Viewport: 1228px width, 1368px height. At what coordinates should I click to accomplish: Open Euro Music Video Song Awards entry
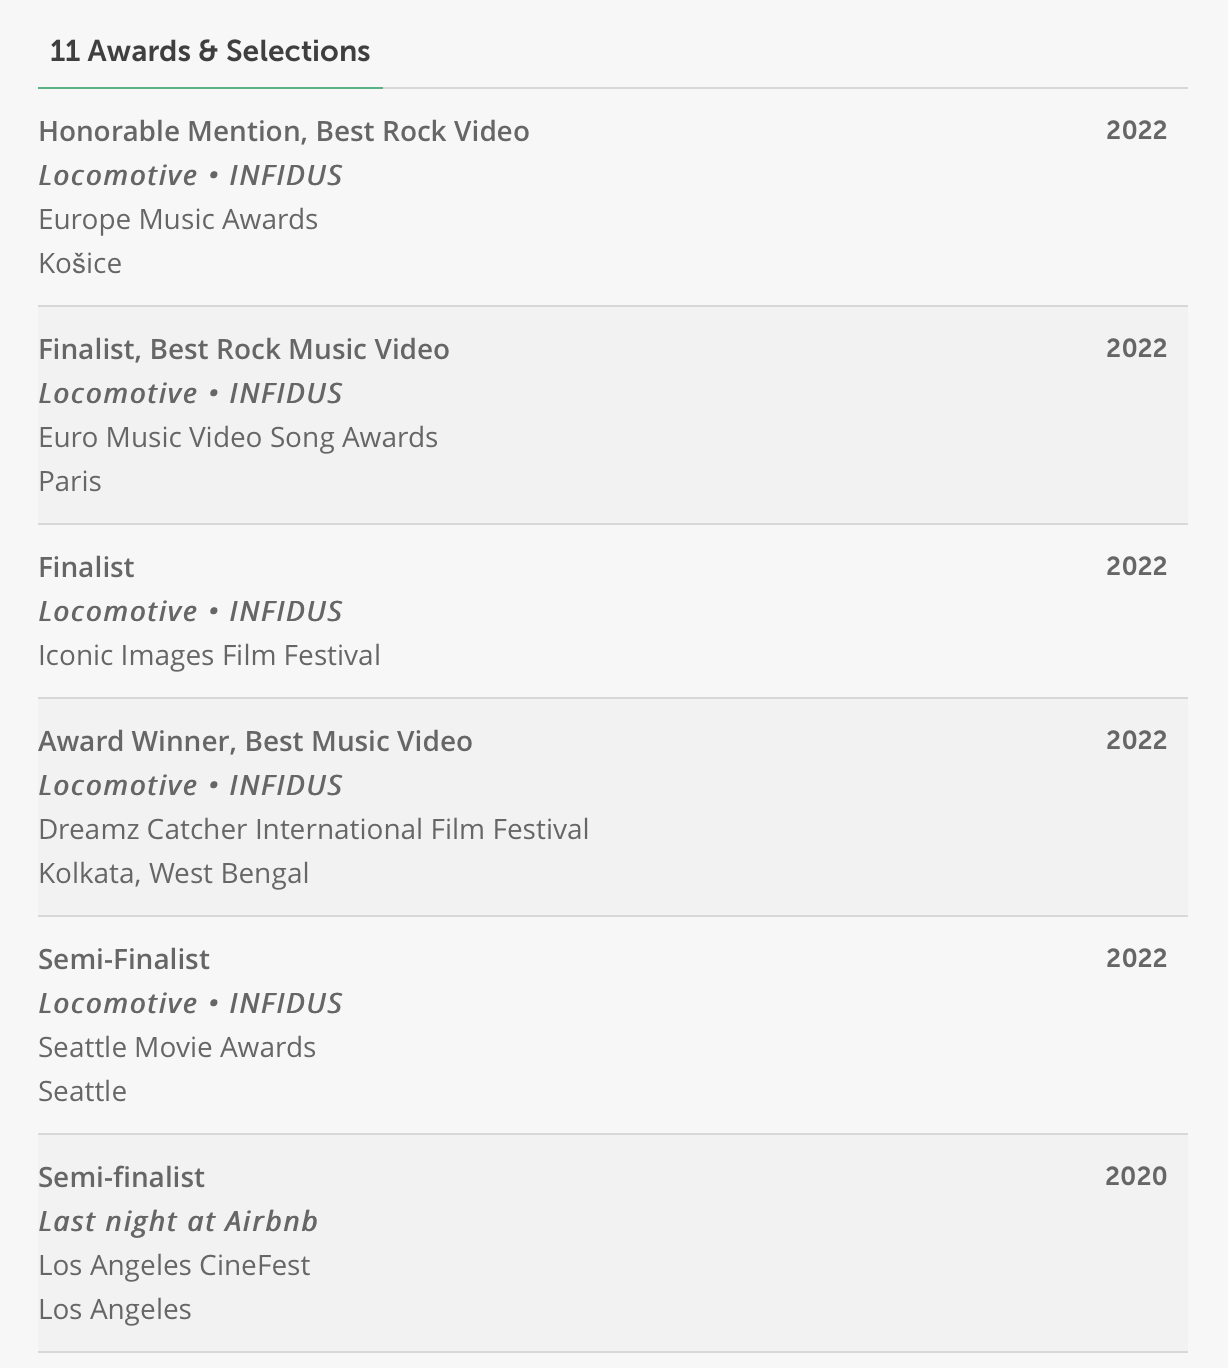click(x=238, y=437)
